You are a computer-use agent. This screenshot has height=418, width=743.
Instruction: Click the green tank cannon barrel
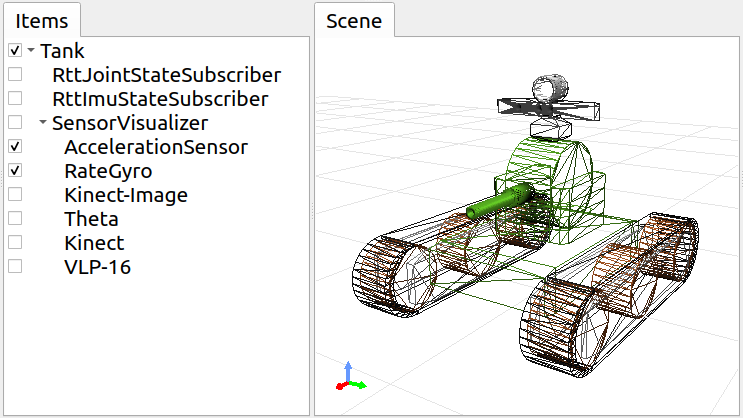(500, 200)
